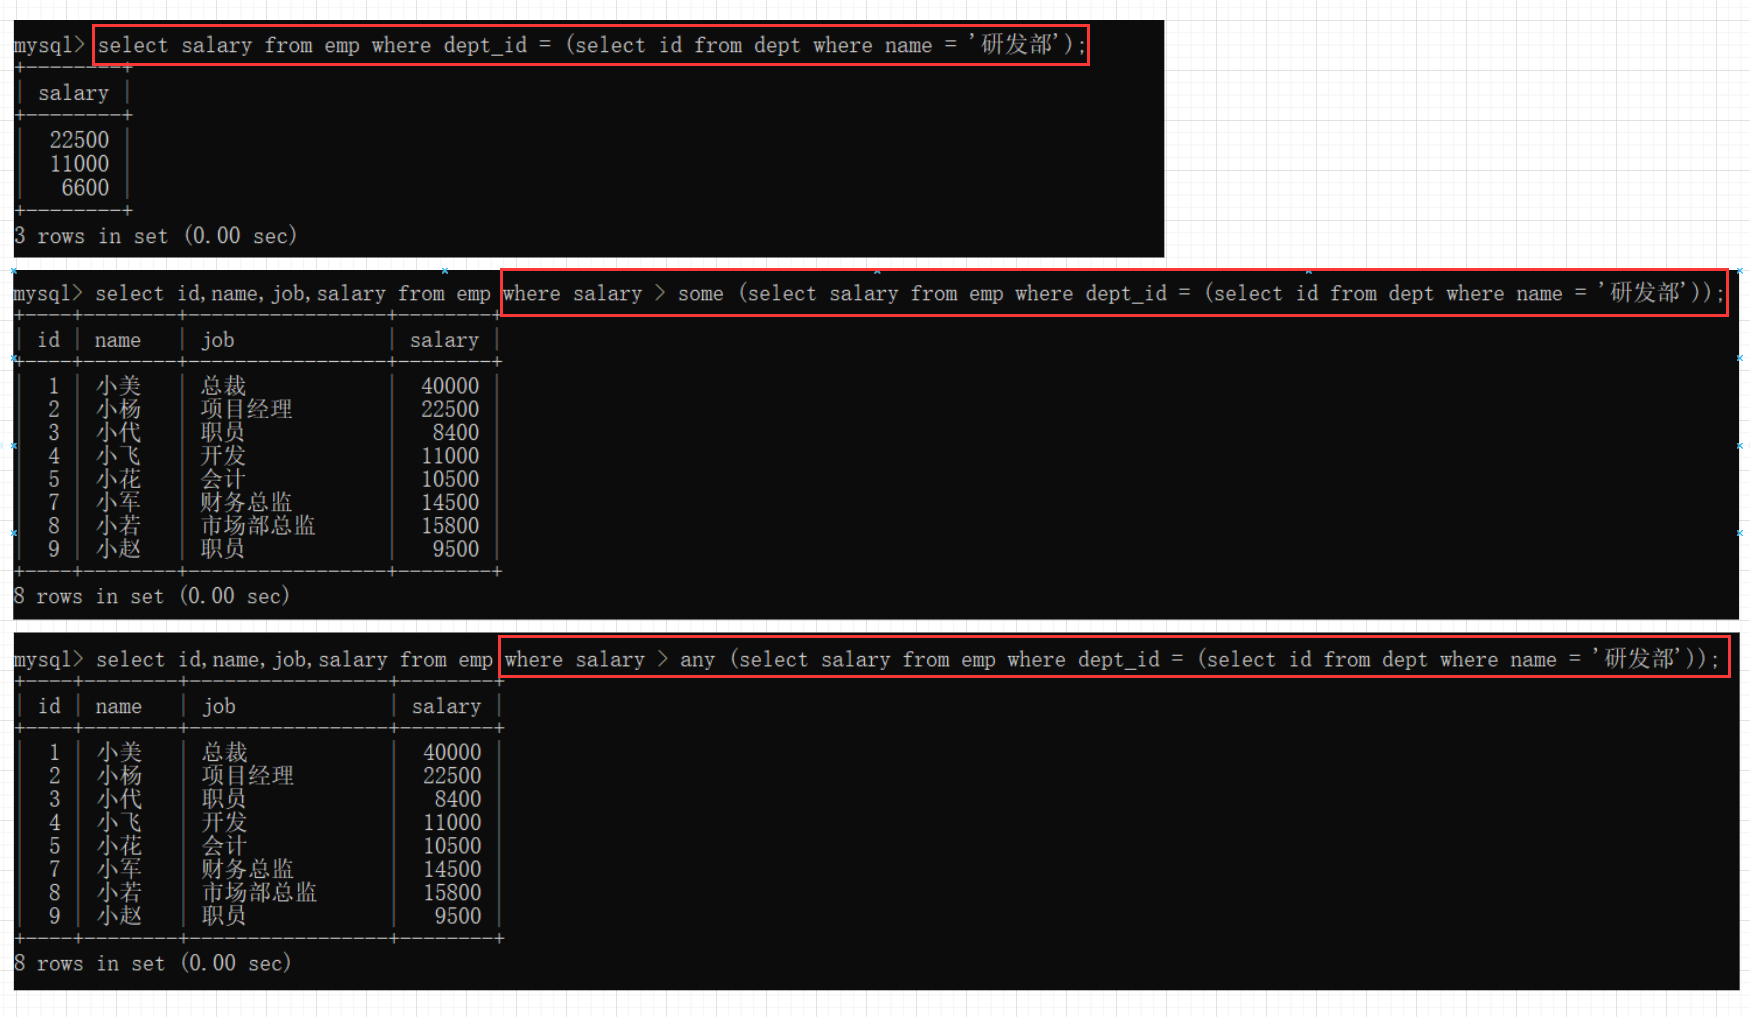Click the name 小代 in the 'some' query result
Image resolution: width=1750 pixels, height=1017 pixels.
pyautogui.click(x=118, y=432)
